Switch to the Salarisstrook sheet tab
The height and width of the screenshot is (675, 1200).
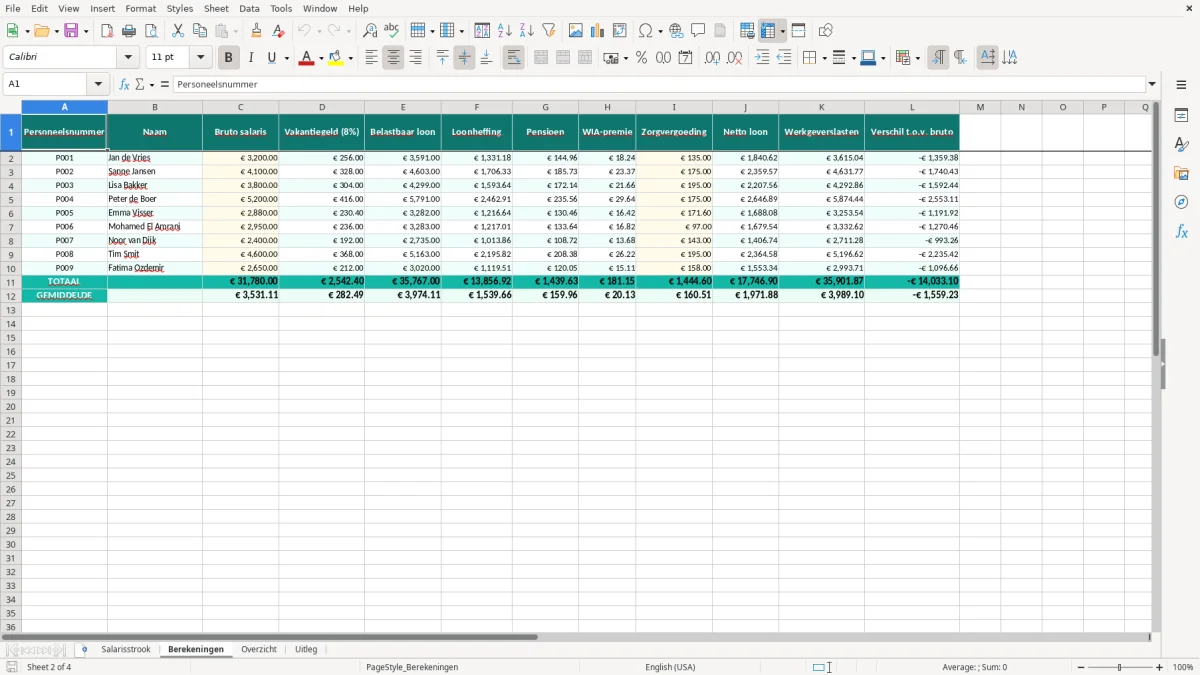(126, 649)
